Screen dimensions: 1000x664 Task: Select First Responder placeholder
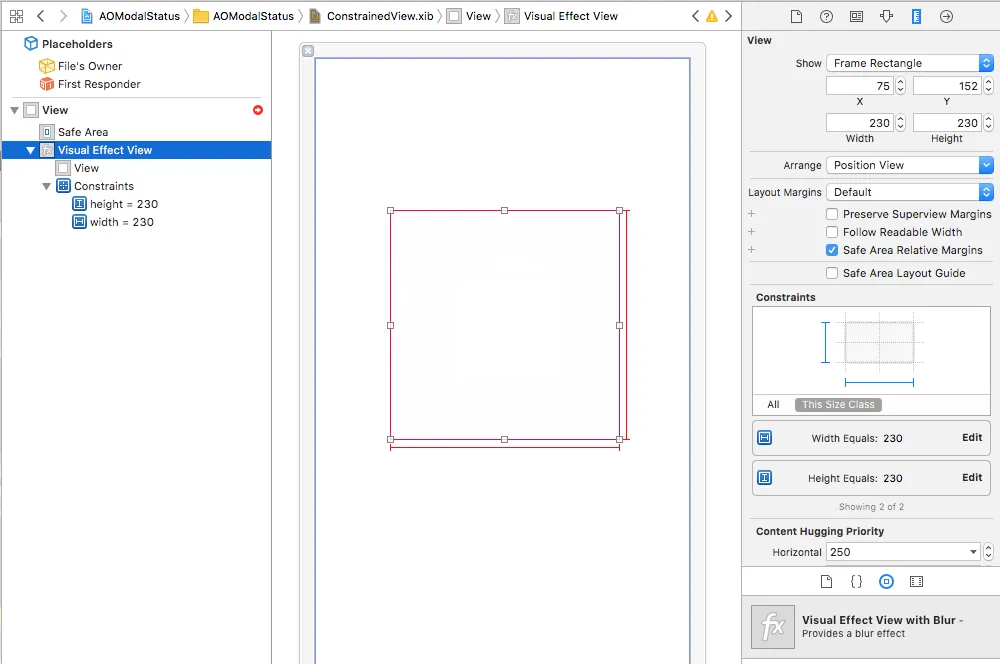click(x=89, y=84)
